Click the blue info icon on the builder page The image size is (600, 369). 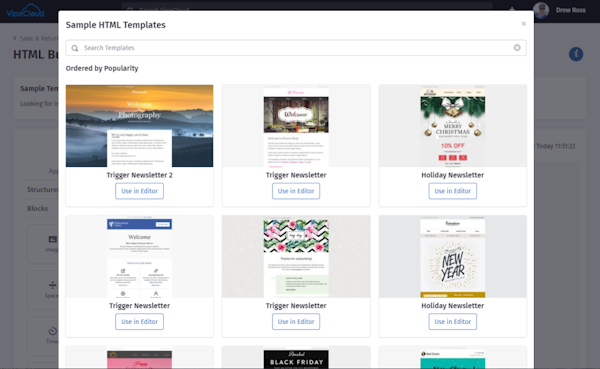click(x=576, y=54)
